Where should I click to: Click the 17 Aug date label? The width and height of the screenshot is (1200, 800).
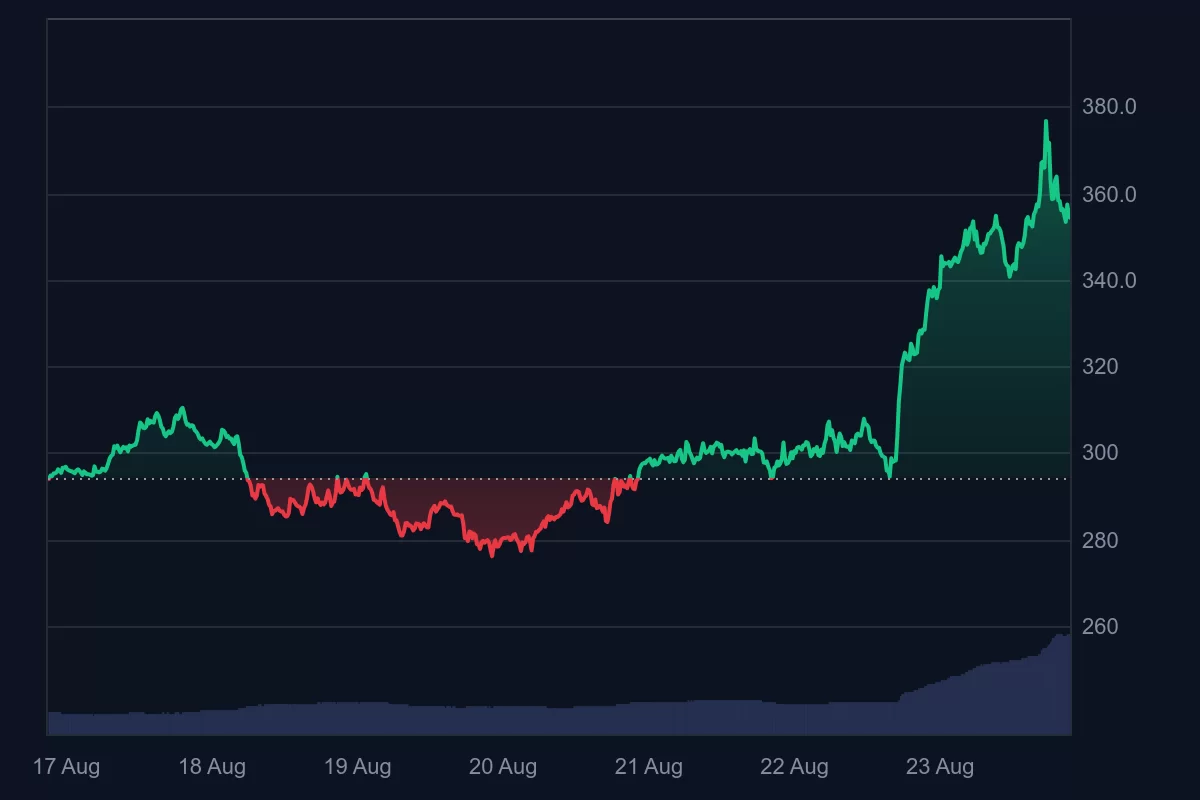[x=66, y=767]
